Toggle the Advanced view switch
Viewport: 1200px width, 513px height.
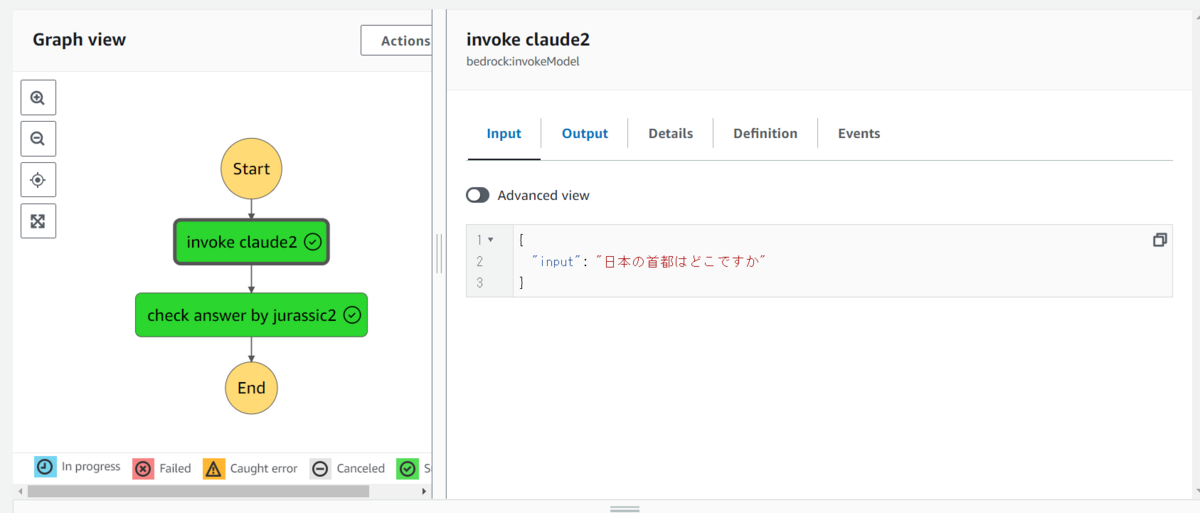[x=478, y=195]
